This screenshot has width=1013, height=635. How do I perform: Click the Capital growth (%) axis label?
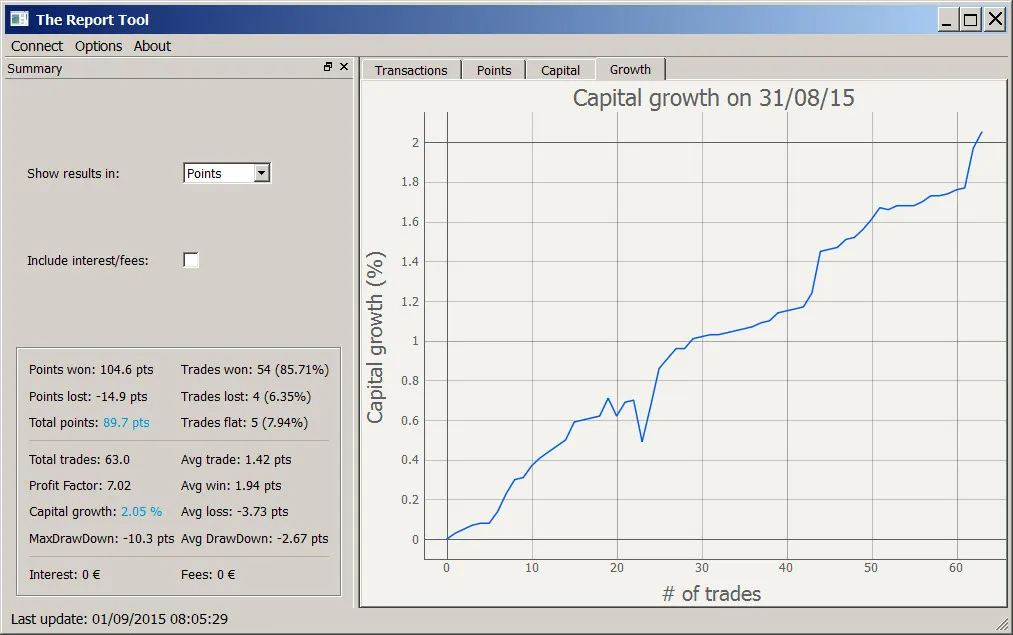coord(375,337)
